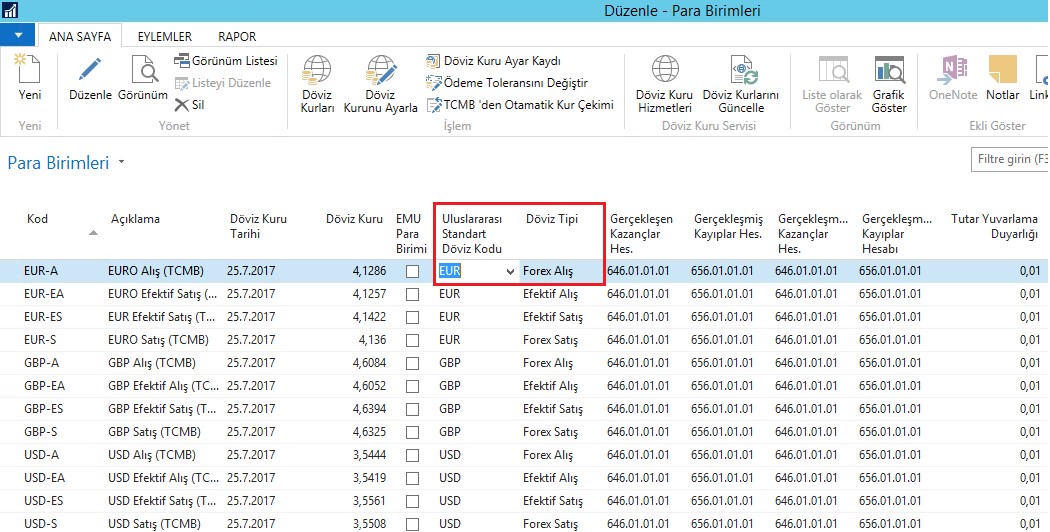The height and width of the screenshot is (532, 1050).
Task: Click Döviz Kurlarını Güncelle icon
Action: tap(743, 70)
